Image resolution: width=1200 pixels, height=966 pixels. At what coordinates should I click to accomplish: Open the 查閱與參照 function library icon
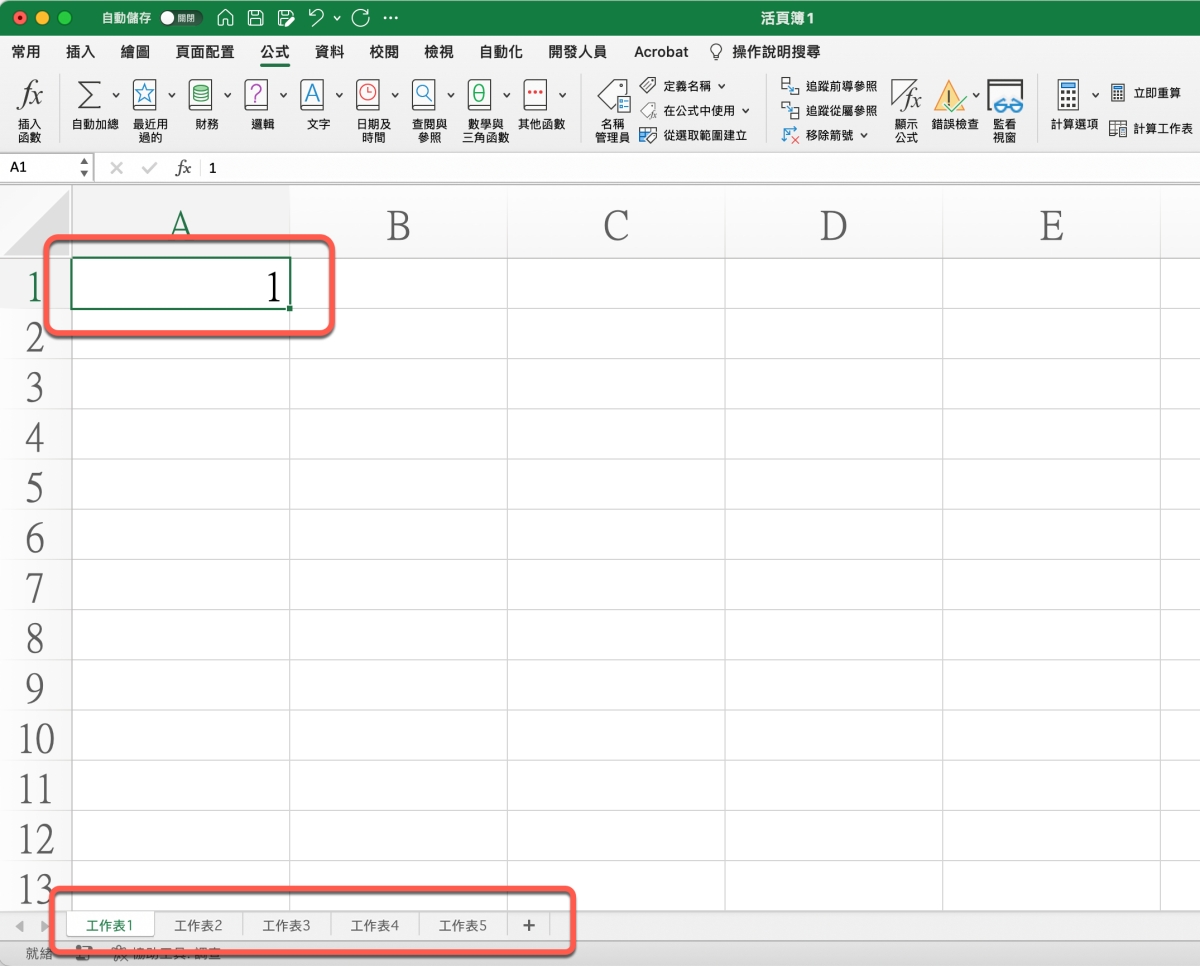click(425, 94)
